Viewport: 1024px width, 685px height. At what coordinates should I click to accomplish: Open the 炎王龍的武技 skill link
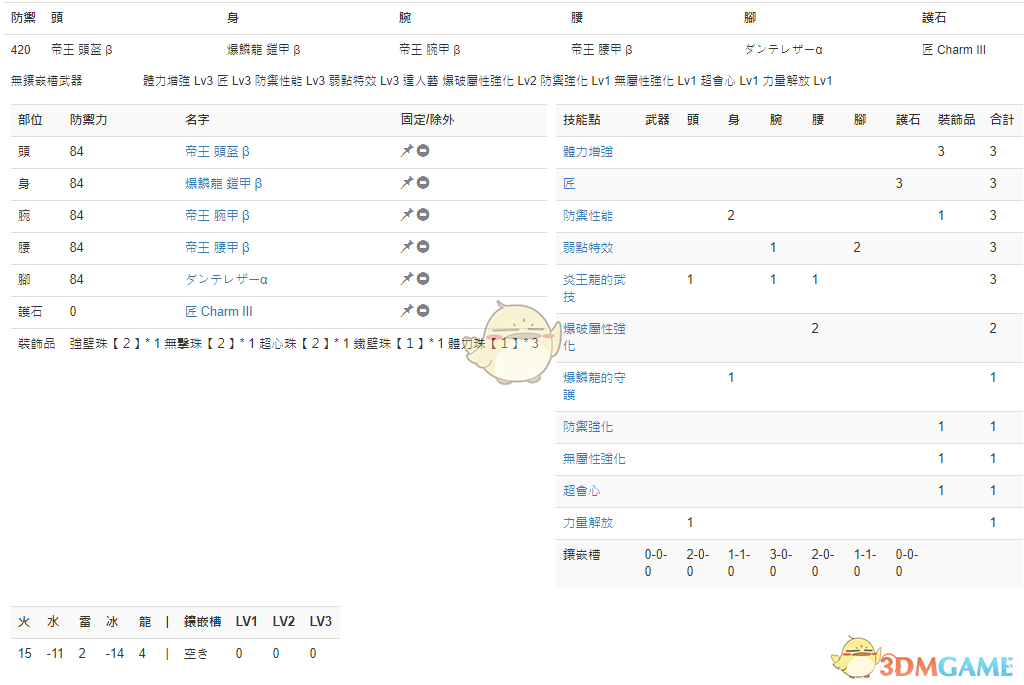point(594,288)
